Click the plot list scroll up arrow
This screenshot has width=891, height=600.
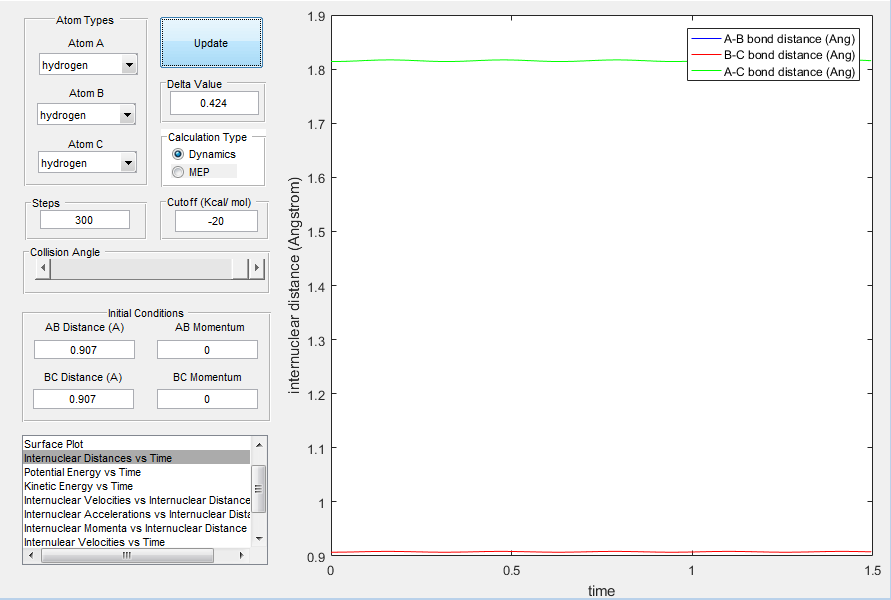259,444
